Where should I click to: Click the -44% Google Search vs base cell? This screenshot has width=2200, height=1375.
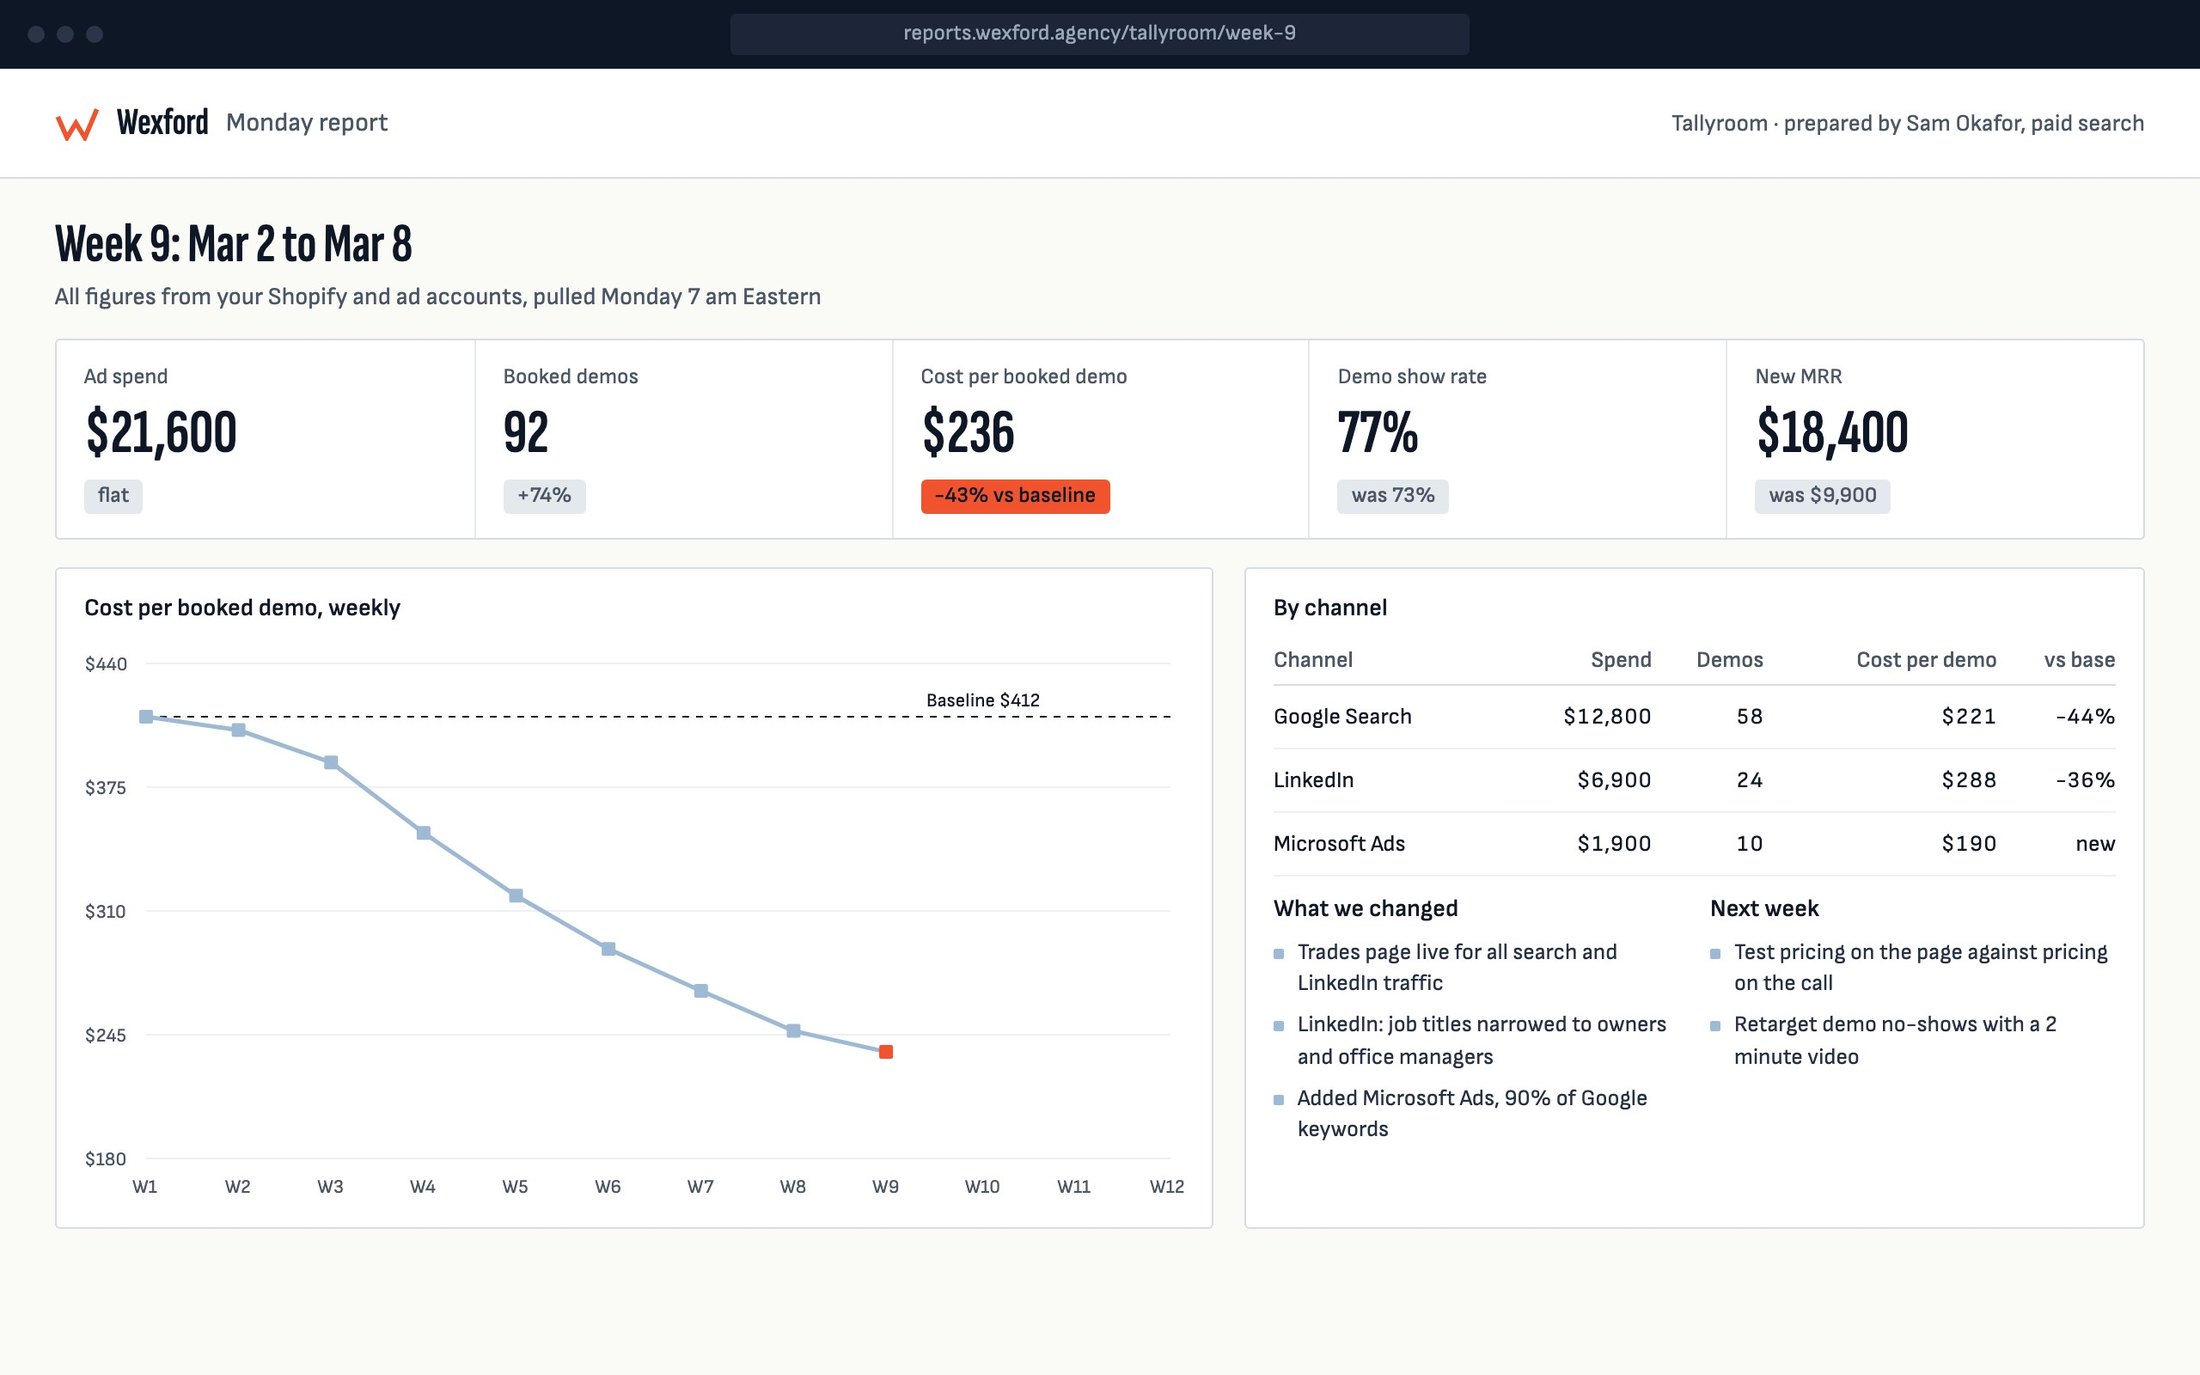[2085, 717]
